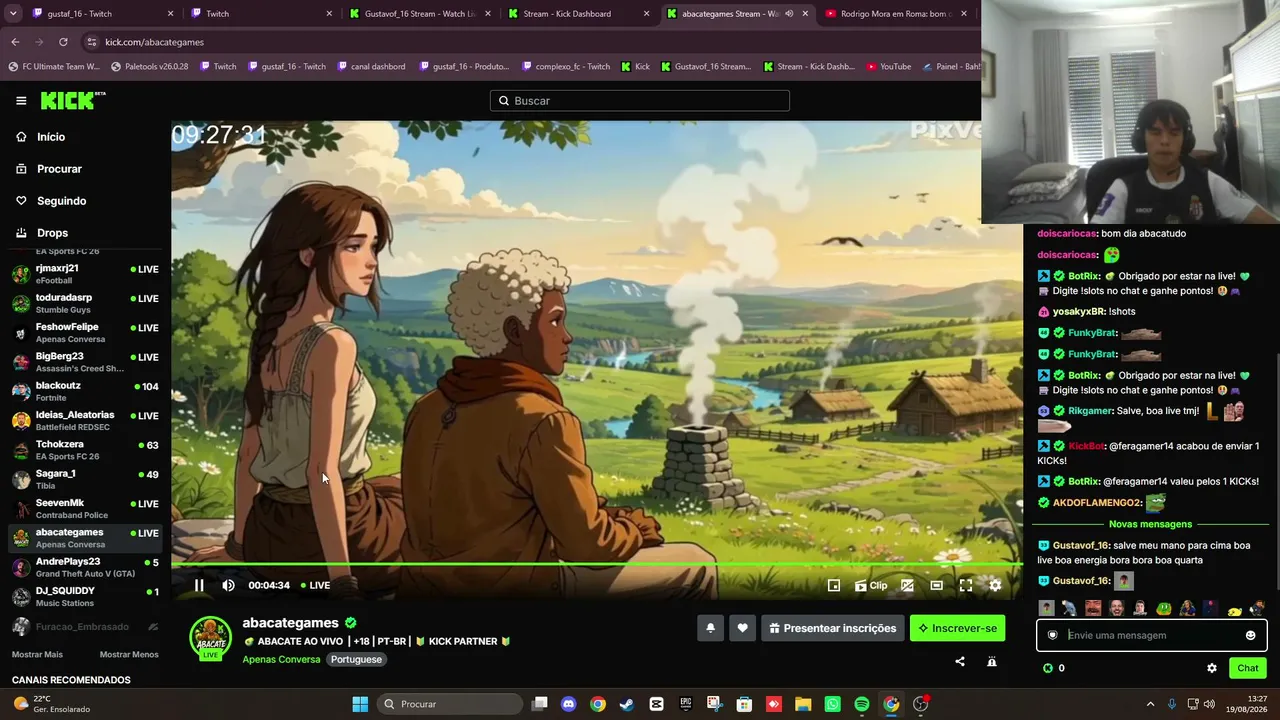Open chat settings gear
This screenshot has height=720, width=1280.
pos(1212,668)
